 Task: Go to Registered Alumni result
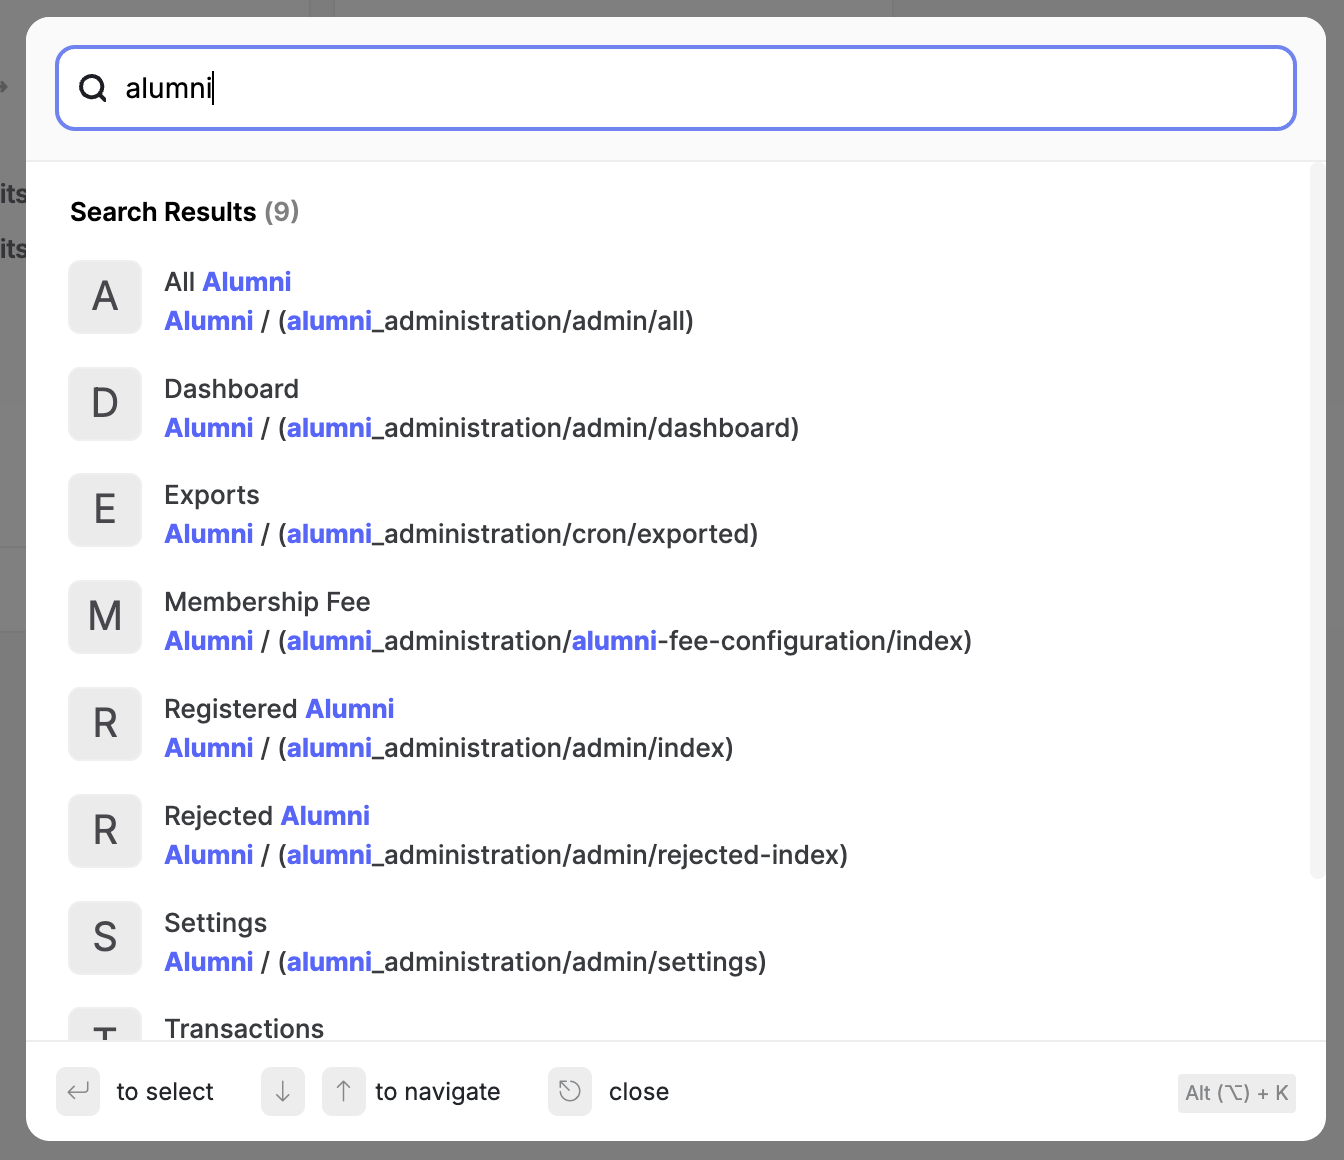pos(279,710)
